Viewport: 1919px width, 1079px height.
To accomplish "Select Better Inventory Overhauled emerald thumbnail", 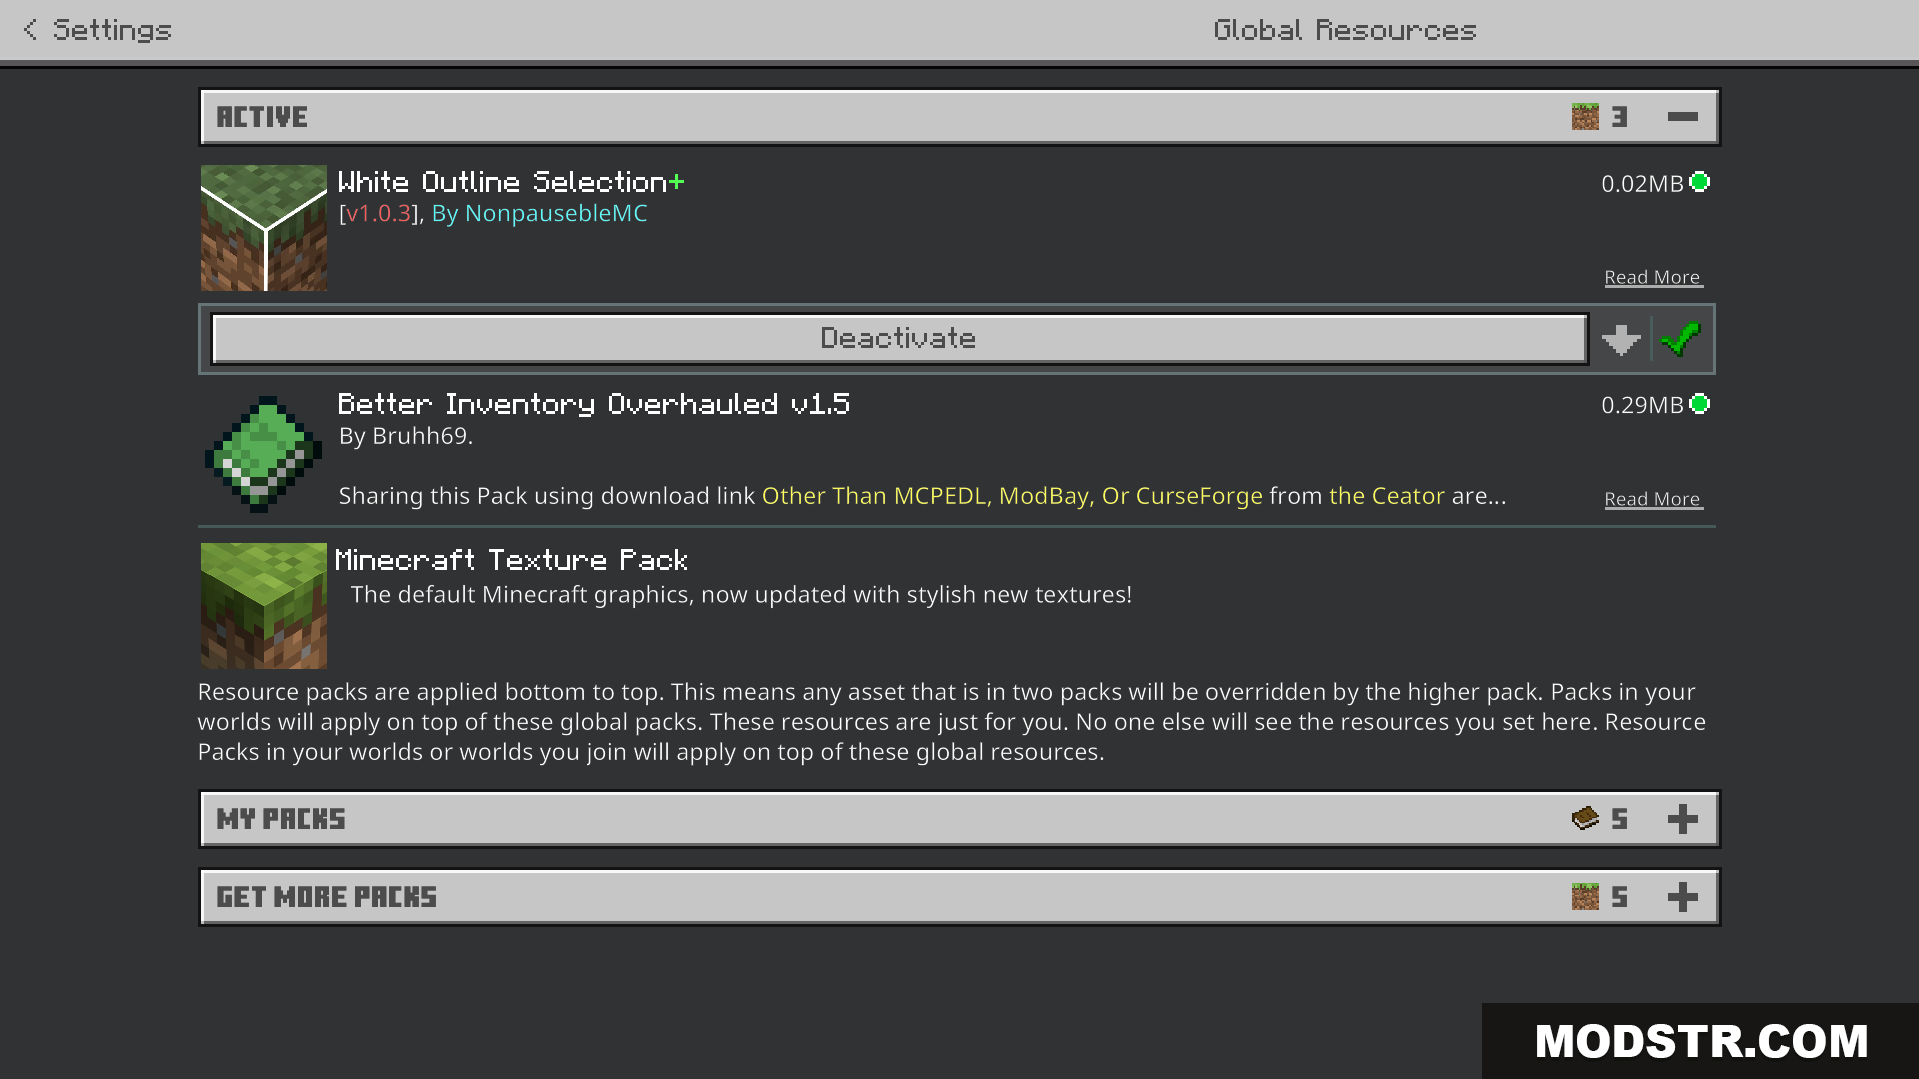I will click(264, 453).
